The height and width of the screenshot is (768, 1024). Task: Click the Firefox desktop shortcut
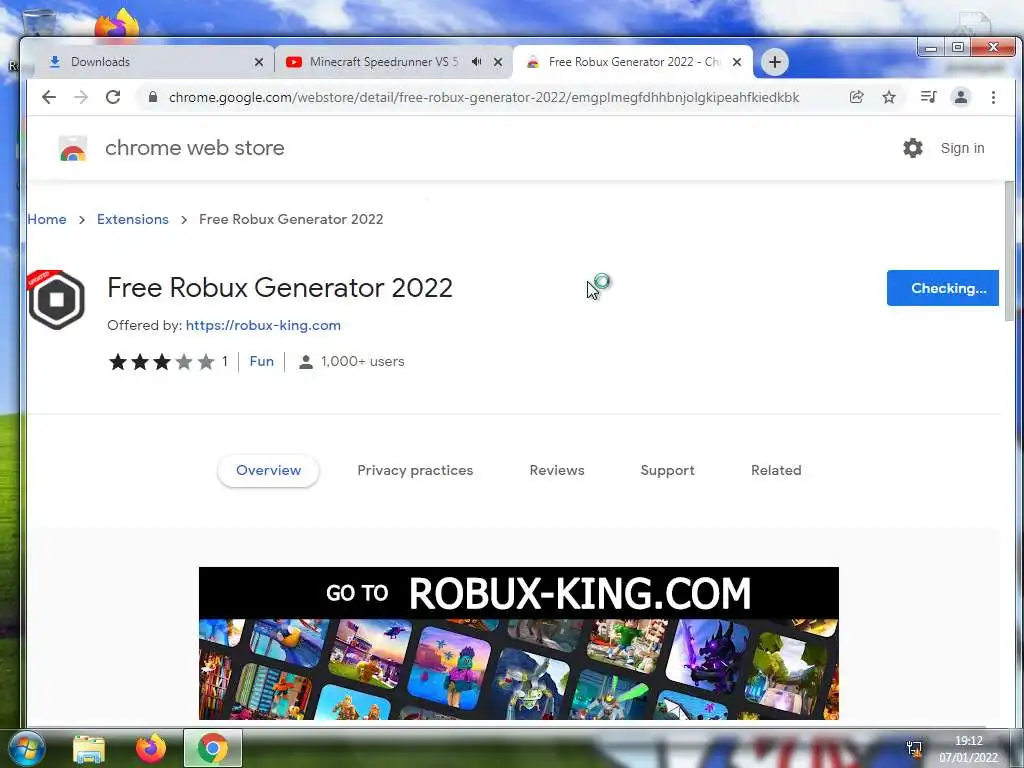click(x=116, y=24)
